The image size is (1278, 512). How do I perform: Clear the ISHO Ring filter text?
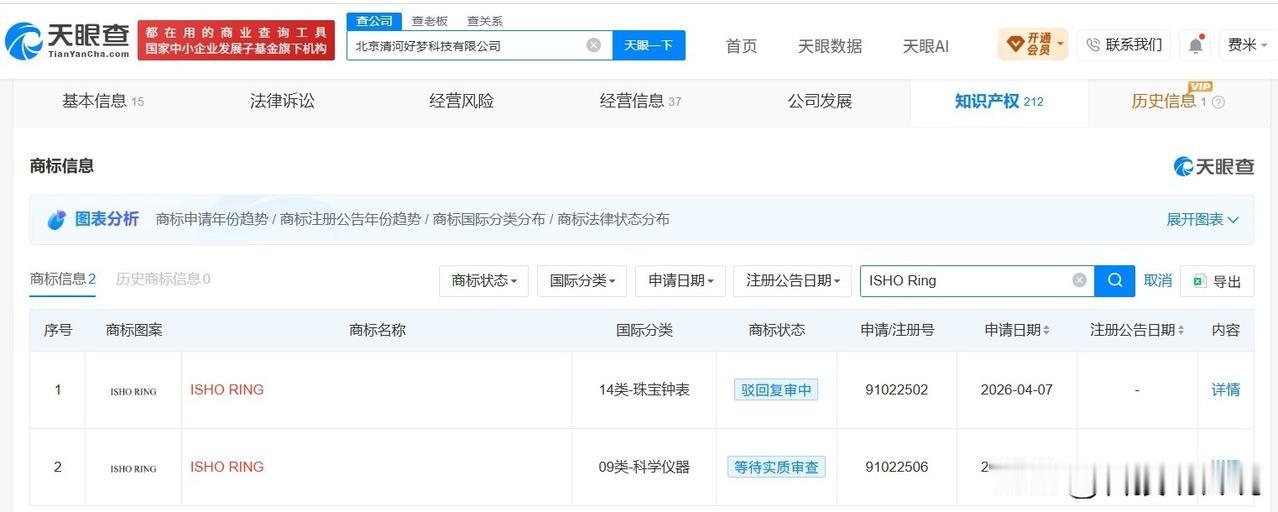click(x=1079, y=281)
